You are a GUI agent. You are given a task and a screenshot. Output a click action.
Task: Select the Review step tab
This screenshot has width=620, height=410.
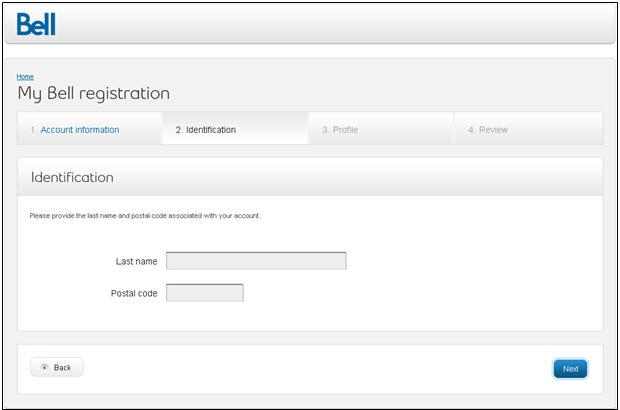[x=528, y=129]
